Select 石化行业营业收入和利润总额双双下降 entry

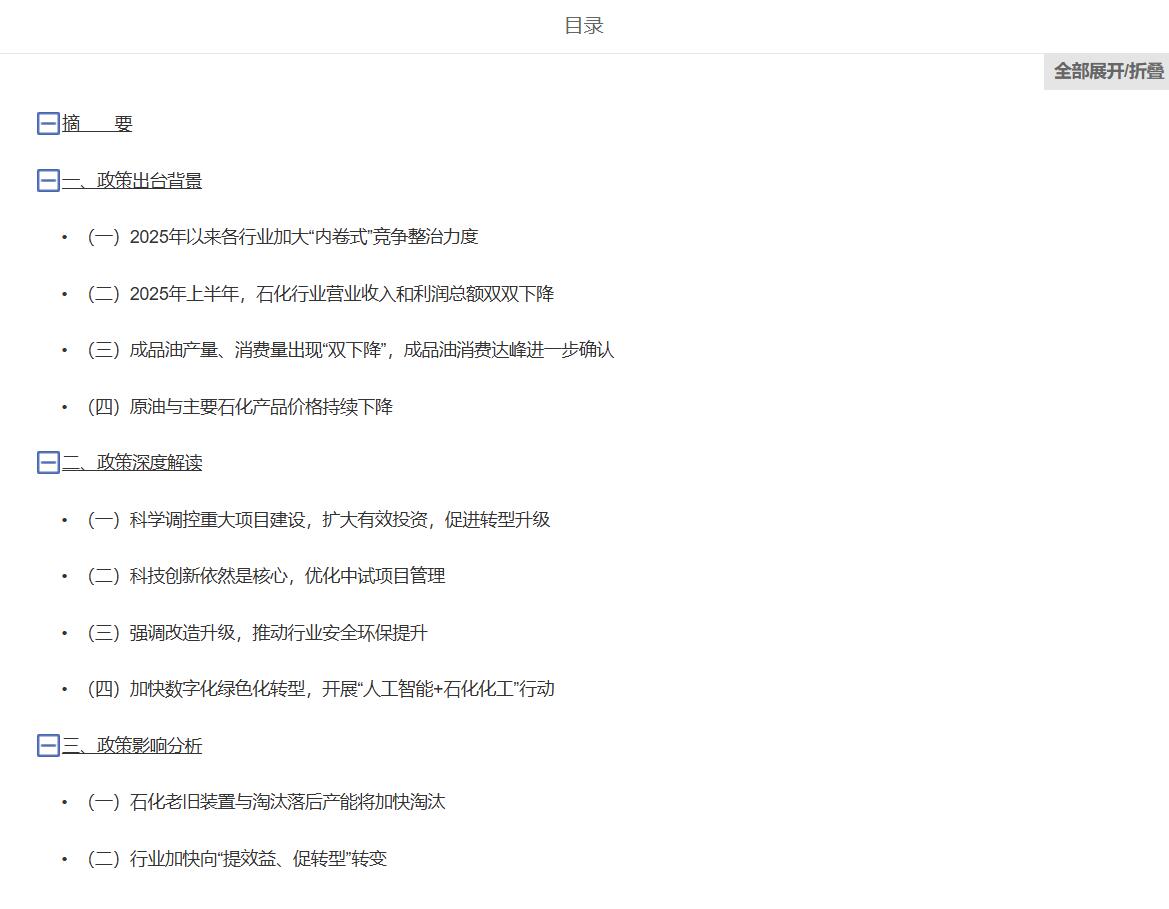tap(321, 294)
